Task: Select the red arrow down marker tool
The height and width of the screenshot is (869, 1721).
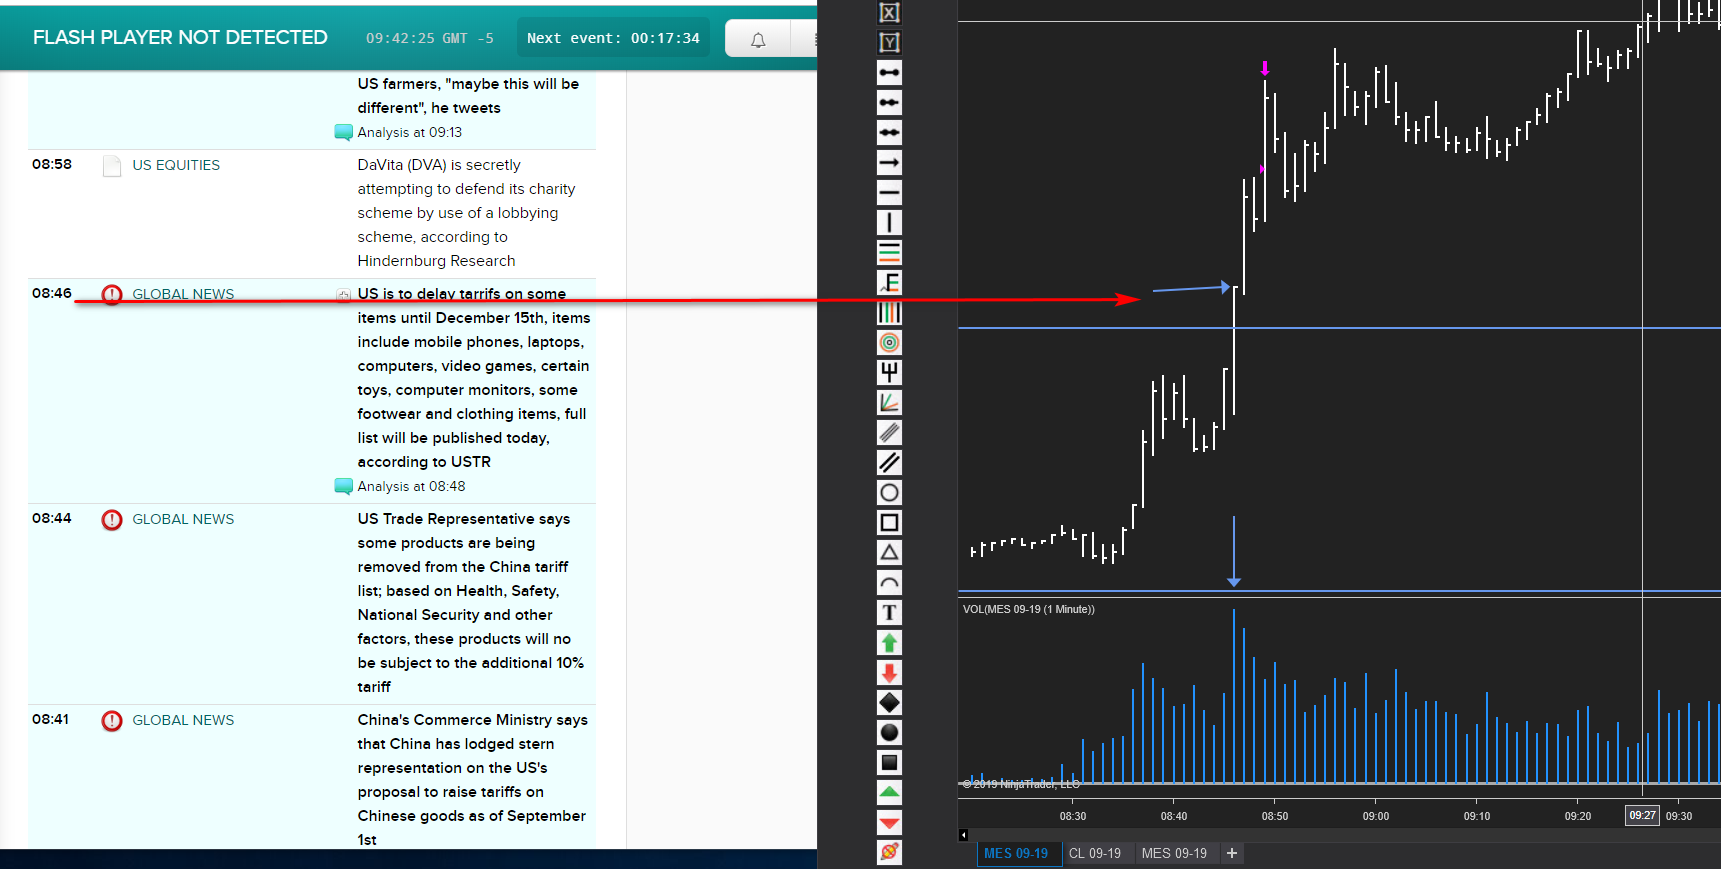Action: [889, 672]
